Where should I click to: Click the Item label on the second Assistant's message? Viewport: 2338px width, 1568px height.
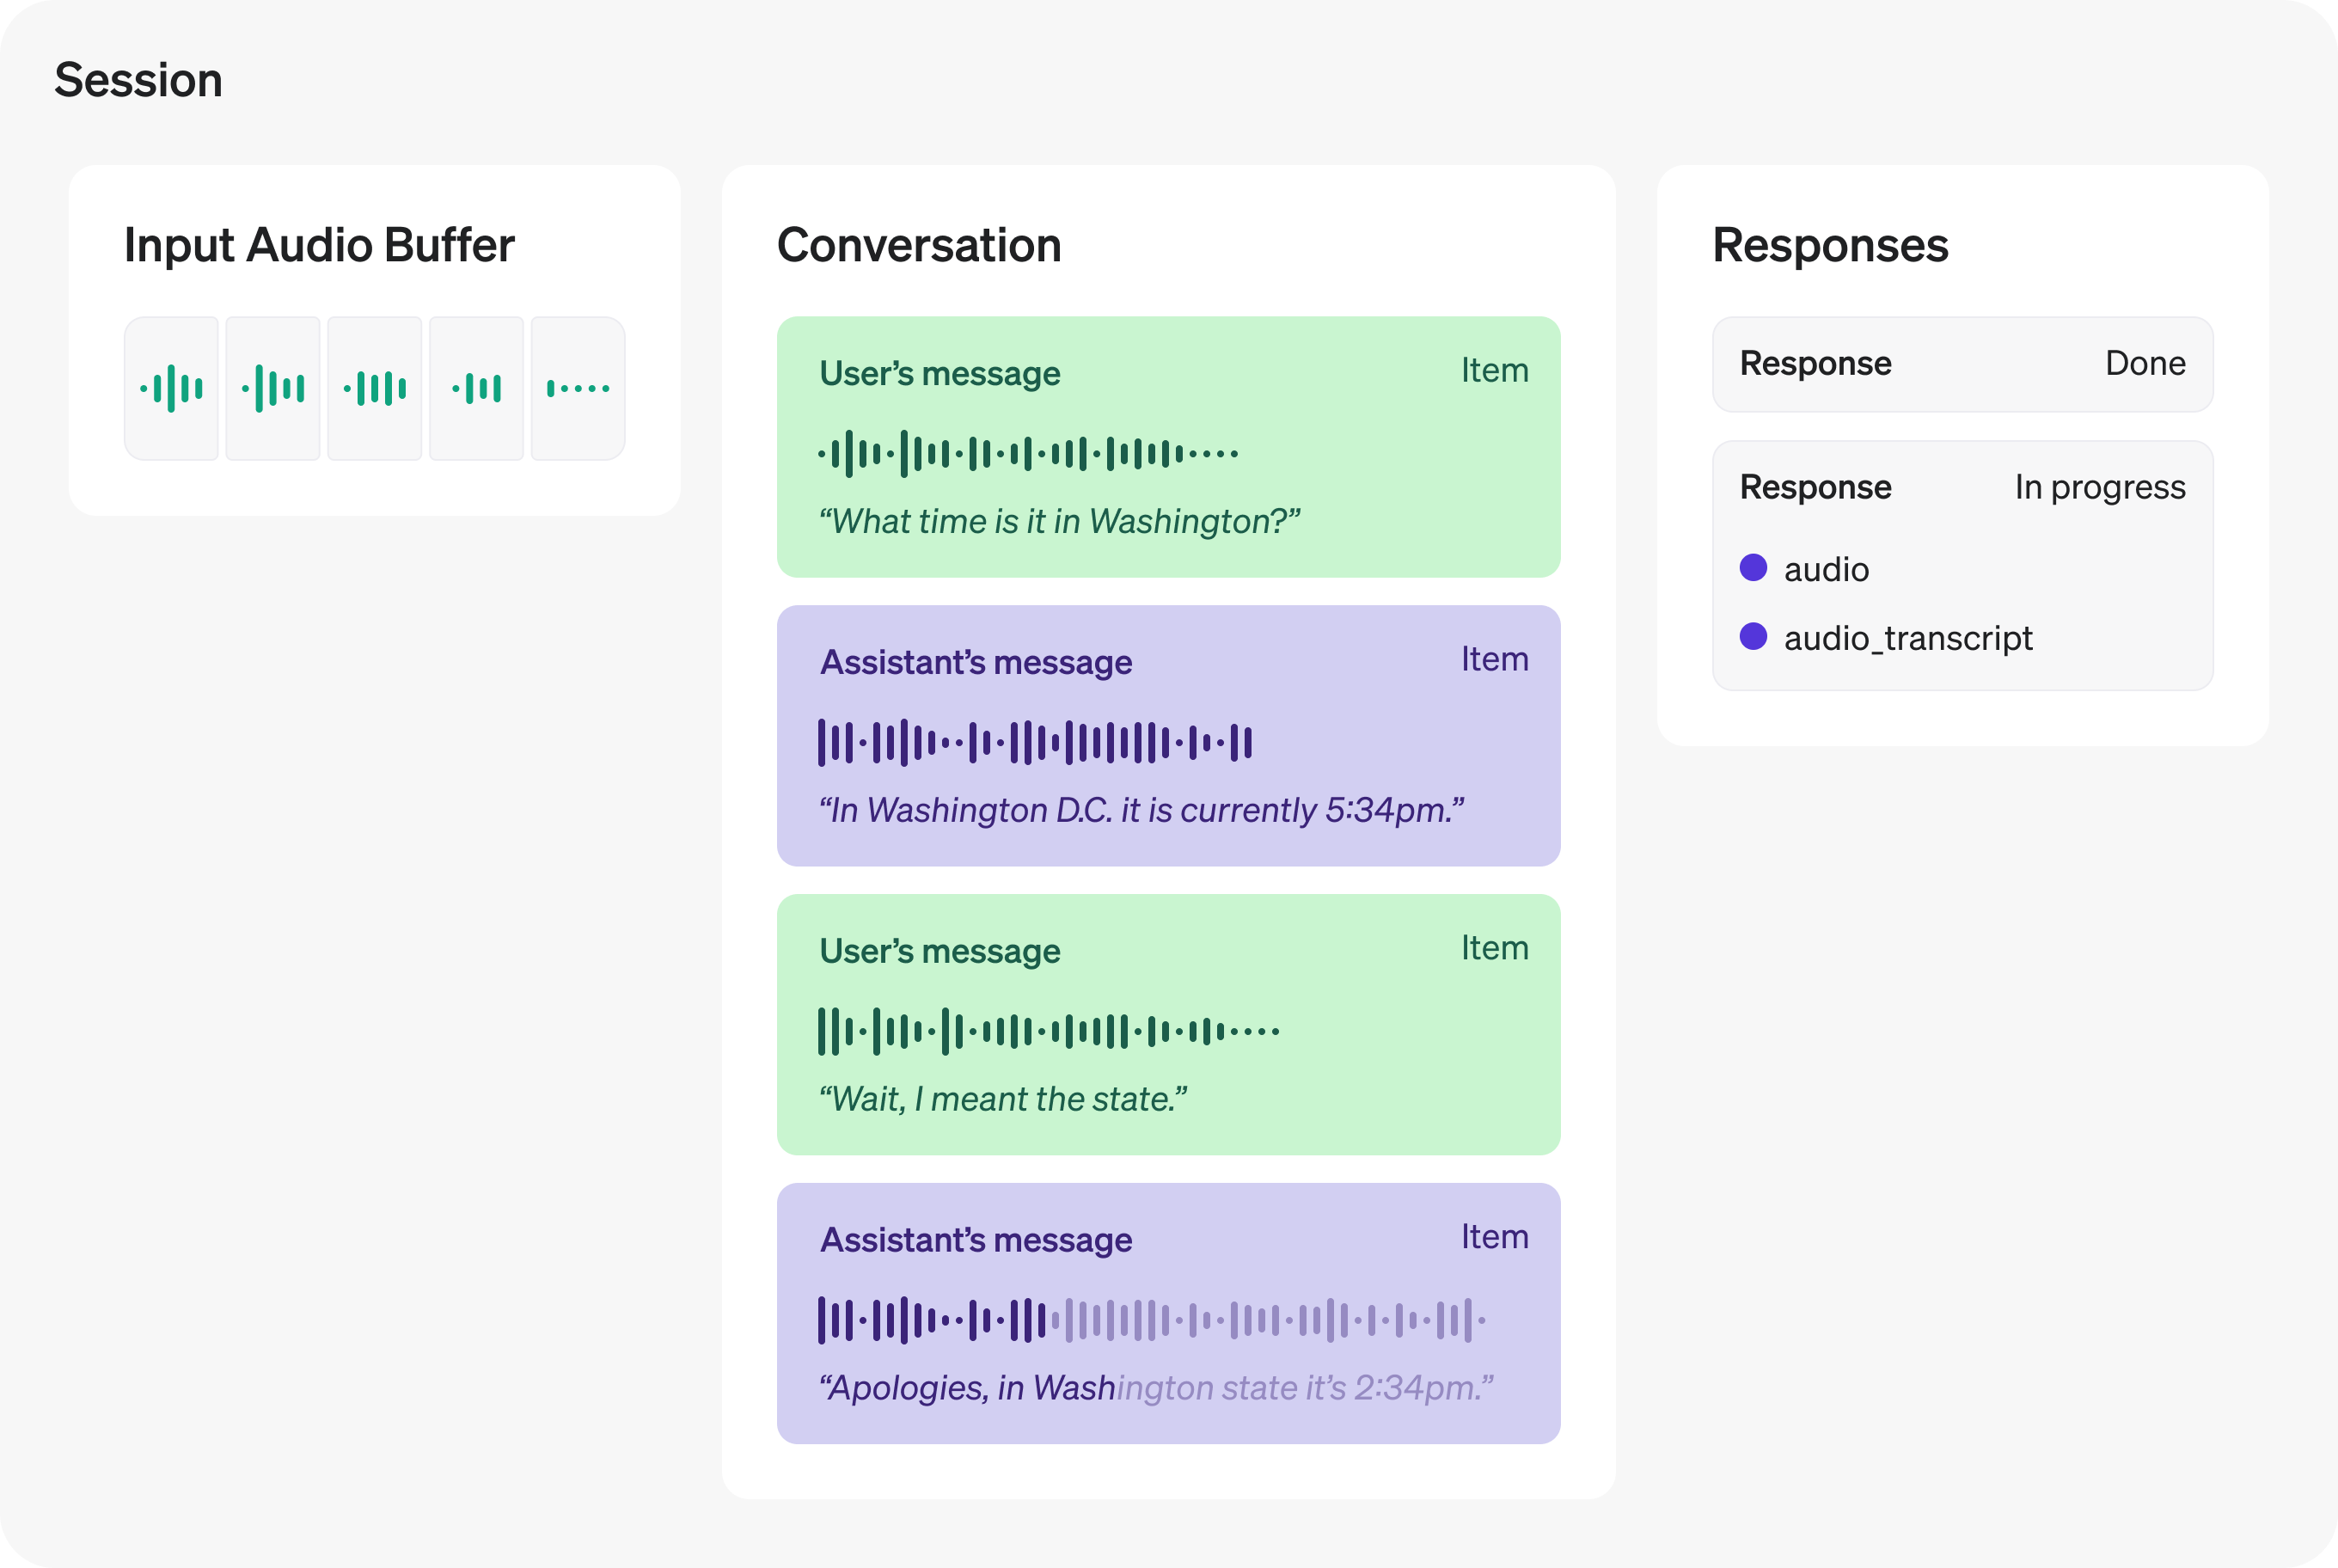1494,1237
